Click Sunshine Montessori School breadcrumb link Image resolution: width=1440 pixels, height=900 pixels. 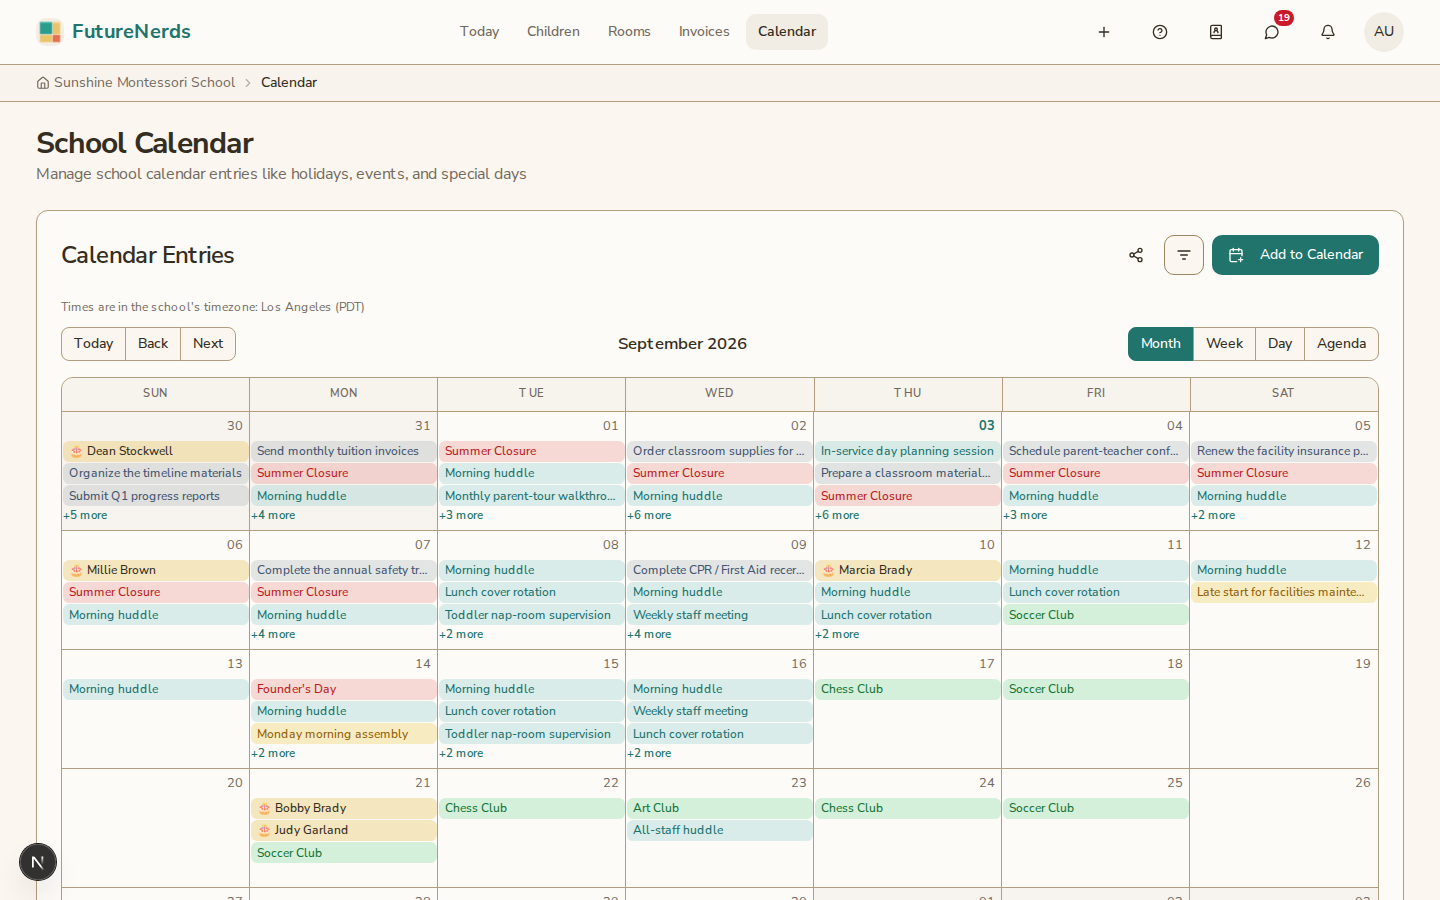pos(144,83)
